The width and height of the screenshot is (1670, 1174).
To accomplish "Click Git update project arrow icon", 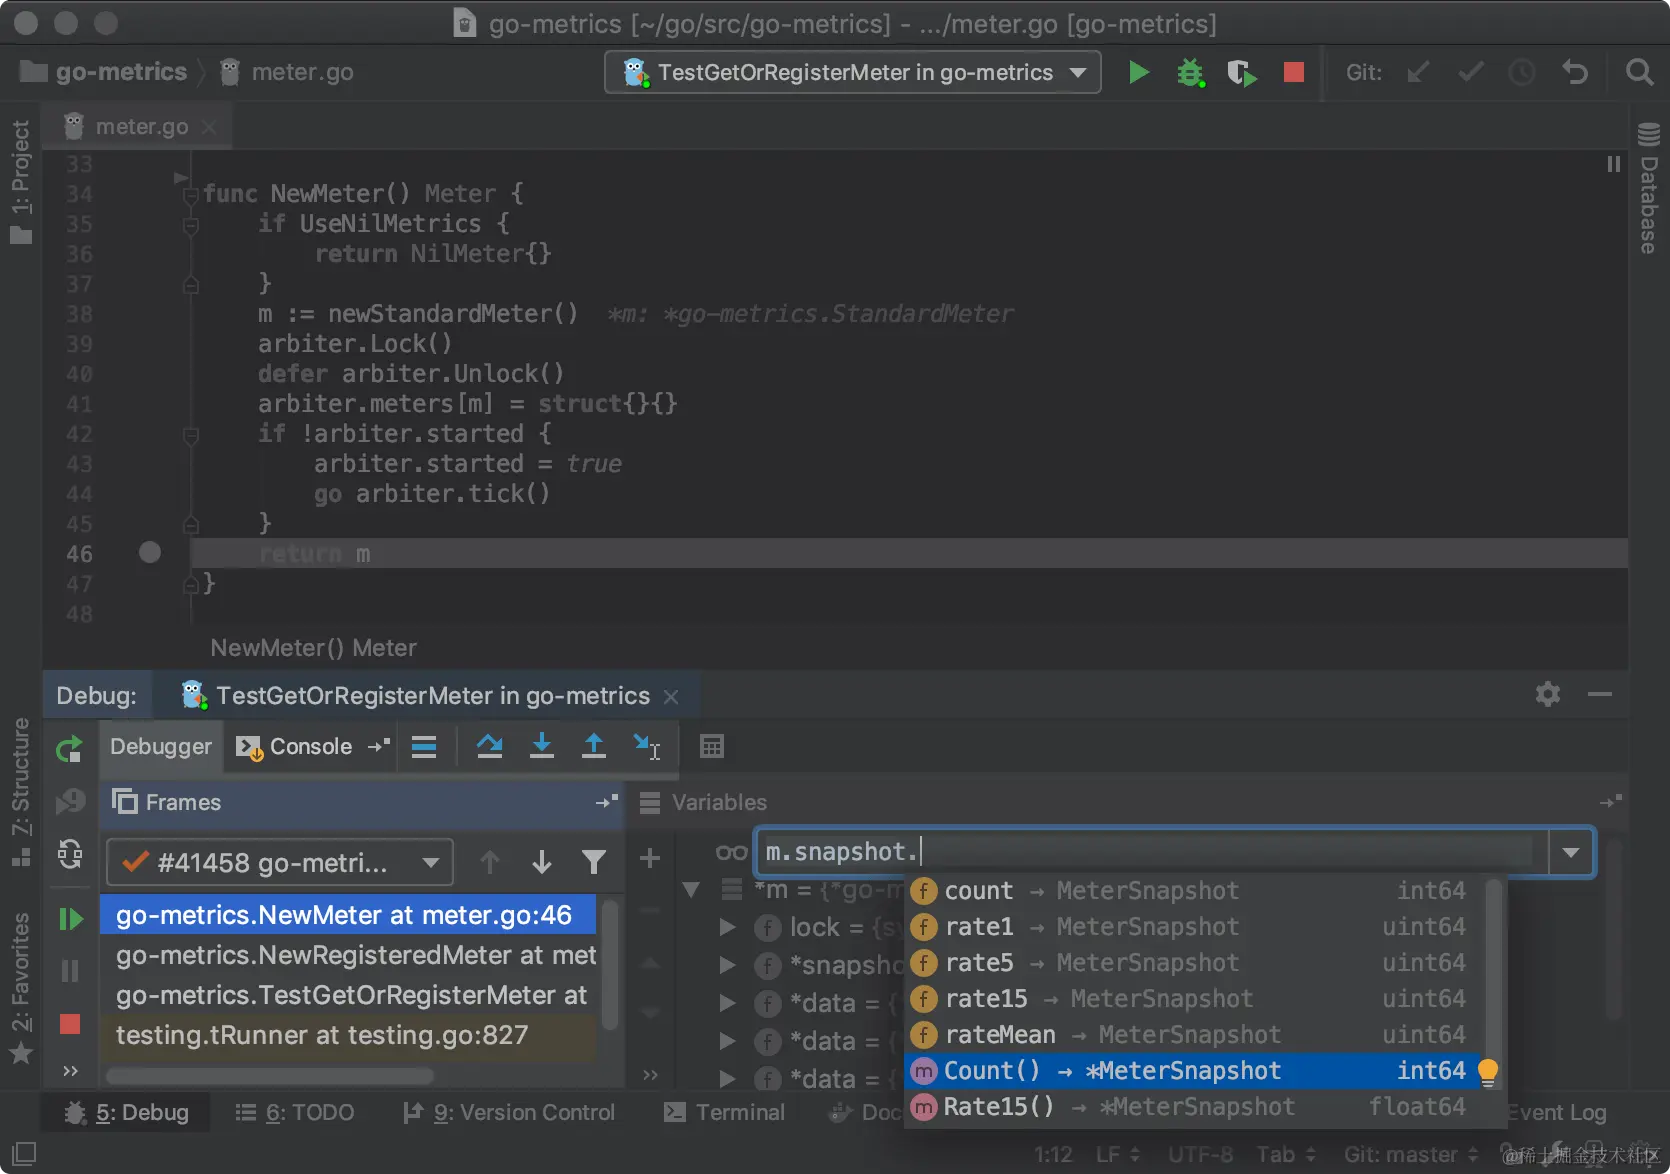I will point(1418,72).
